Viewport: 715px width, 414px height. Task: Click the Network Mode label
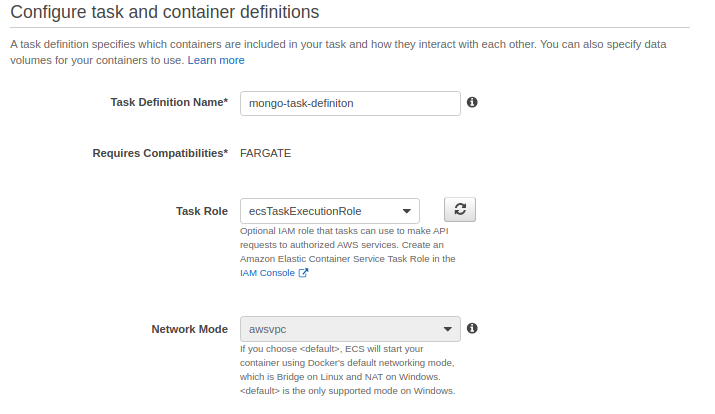click(190, 329)
